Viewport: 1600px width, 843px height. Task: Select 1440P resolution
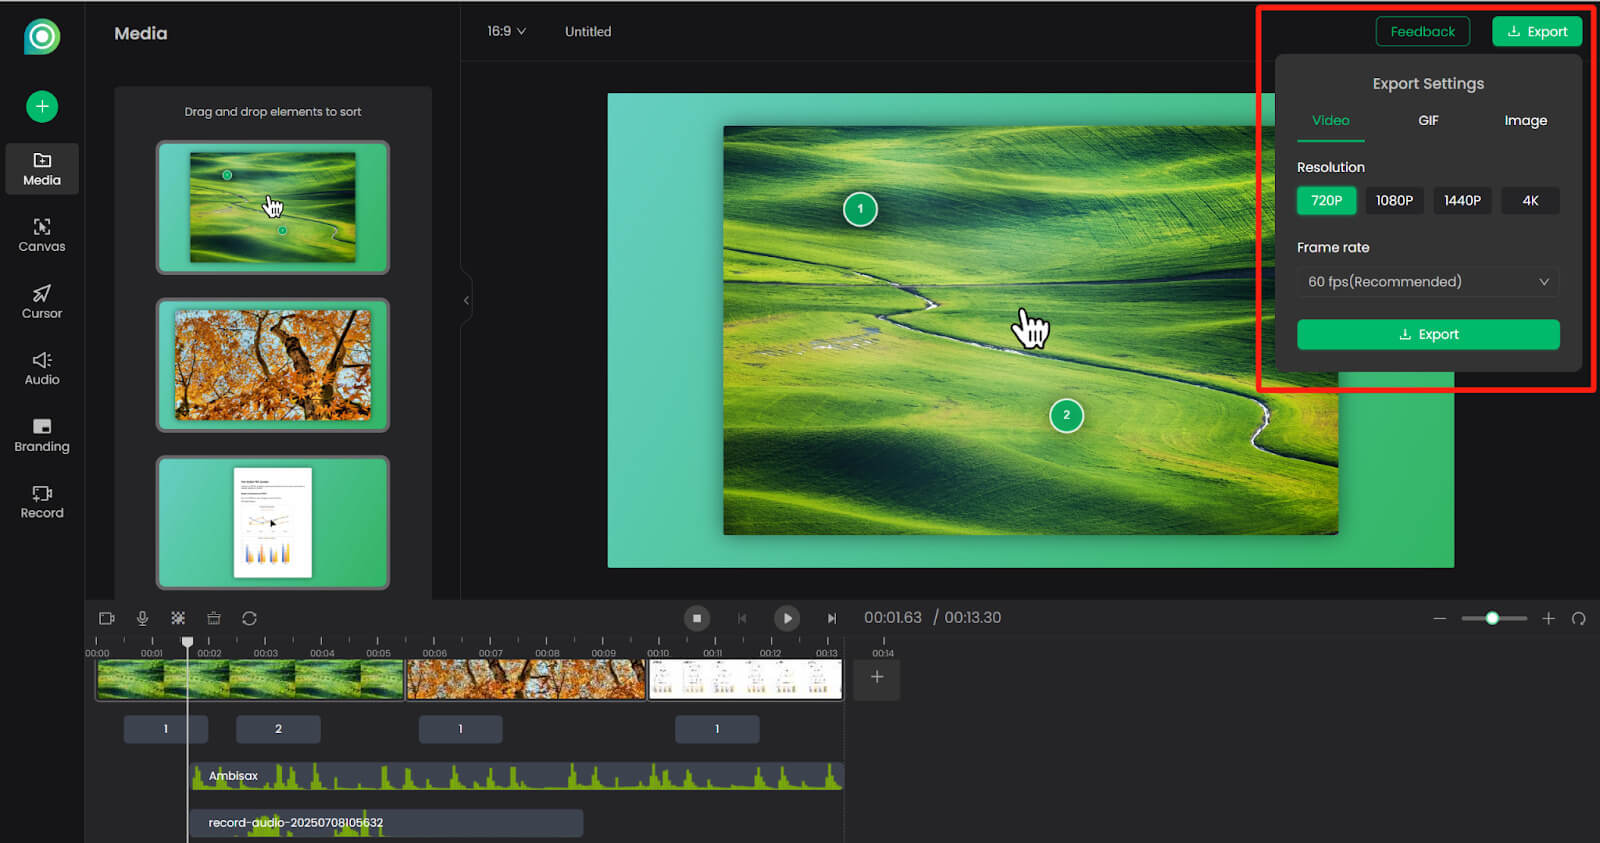coord(1462,200)
